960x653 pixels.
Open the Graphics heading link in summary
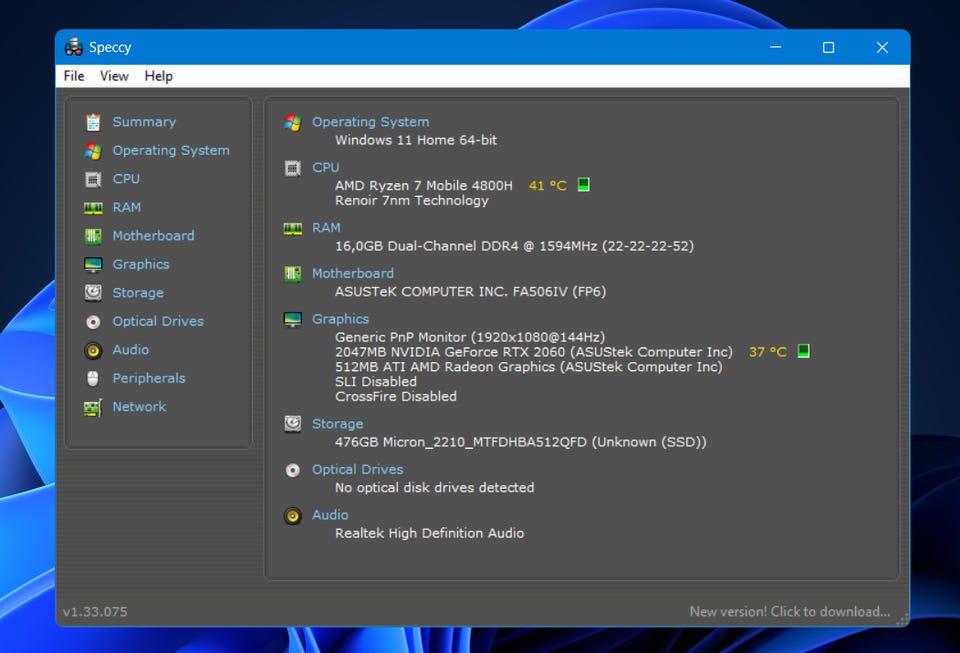click(x=340, y=319)
